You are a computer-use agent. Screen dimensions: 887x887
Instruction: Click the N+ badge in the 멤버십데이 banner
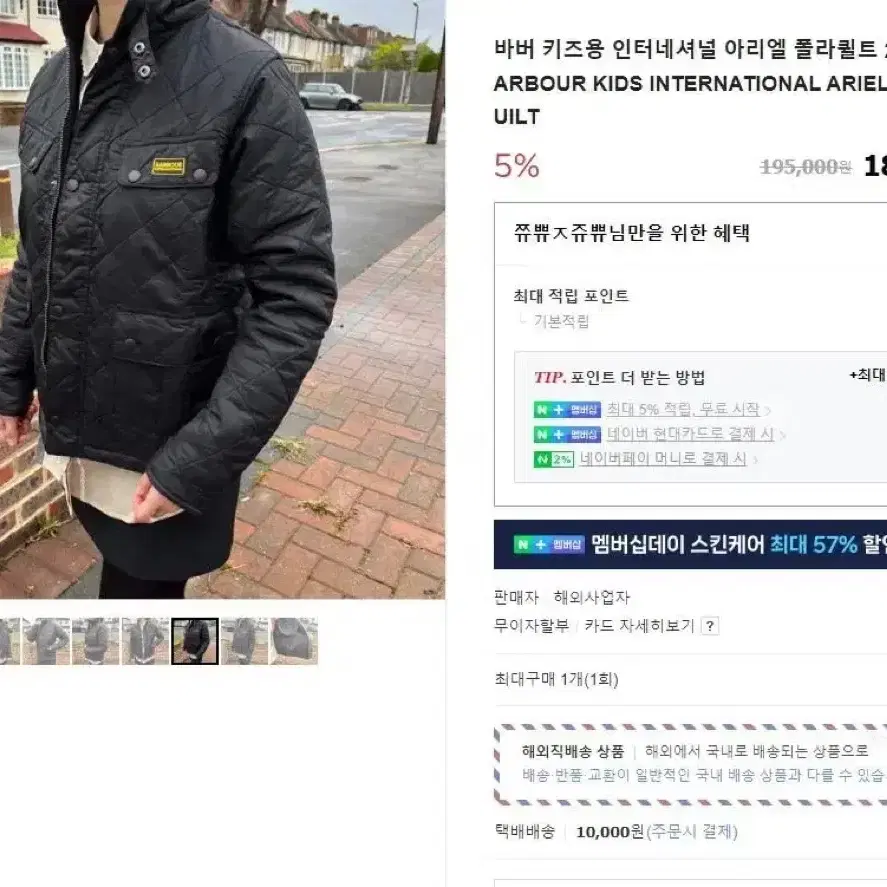point(548,544)
